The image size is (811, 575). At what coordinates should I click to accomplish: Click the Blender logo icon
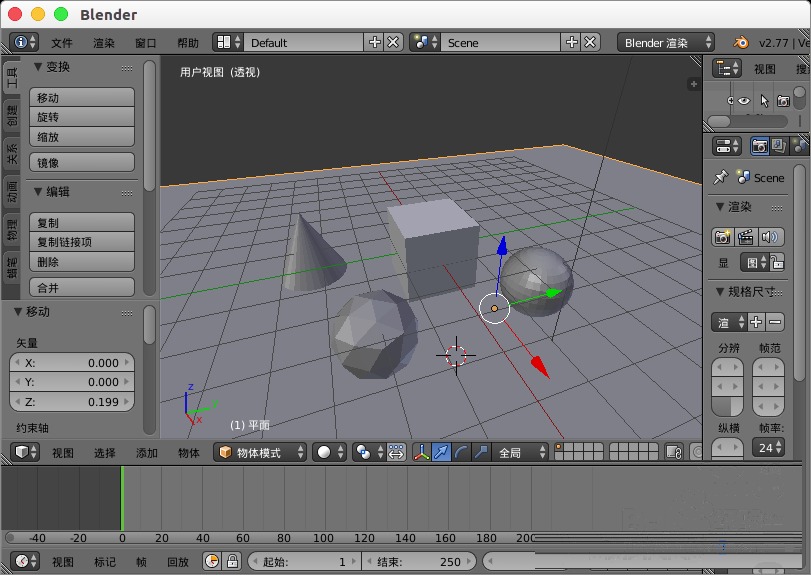tap(741, 42)
